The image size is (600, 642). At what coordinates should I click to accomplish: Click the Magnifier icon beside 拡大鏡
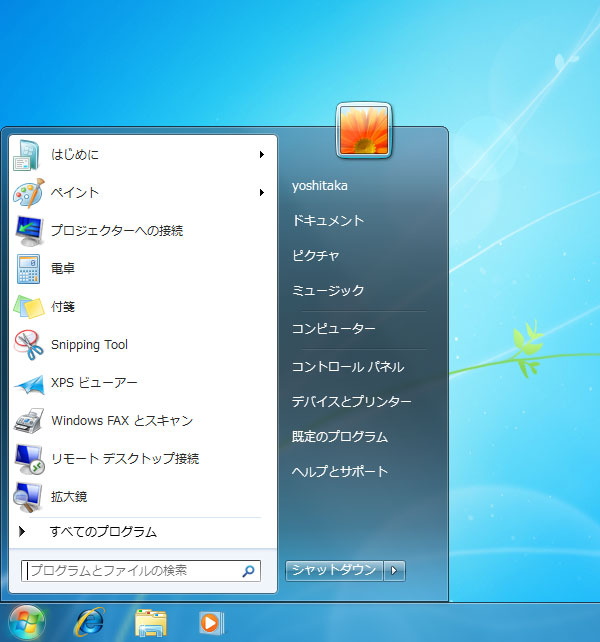tap(28, 497)
